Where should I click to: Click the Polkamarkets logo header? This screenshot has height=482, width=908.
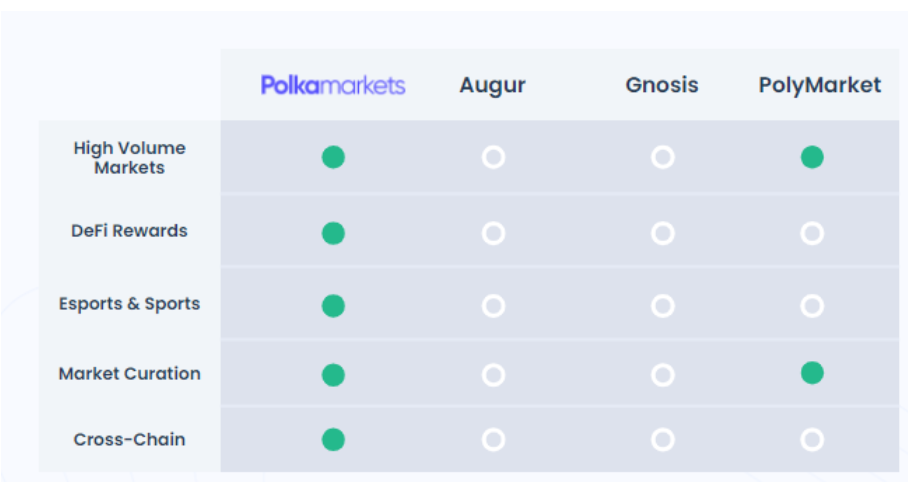[x=333, y=85]
